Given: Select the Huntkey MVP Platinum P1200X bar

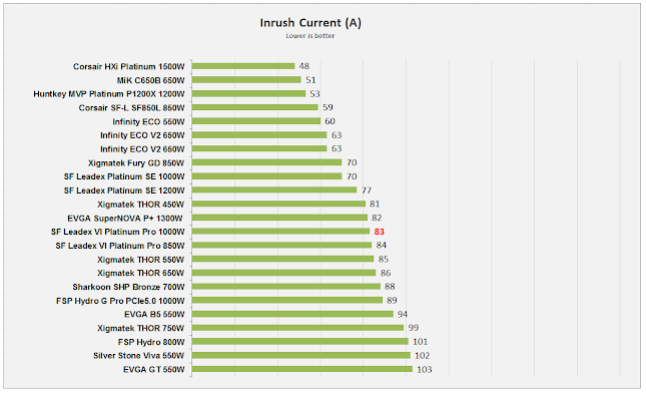Looking at the screenshot, I should click(248, 94).
